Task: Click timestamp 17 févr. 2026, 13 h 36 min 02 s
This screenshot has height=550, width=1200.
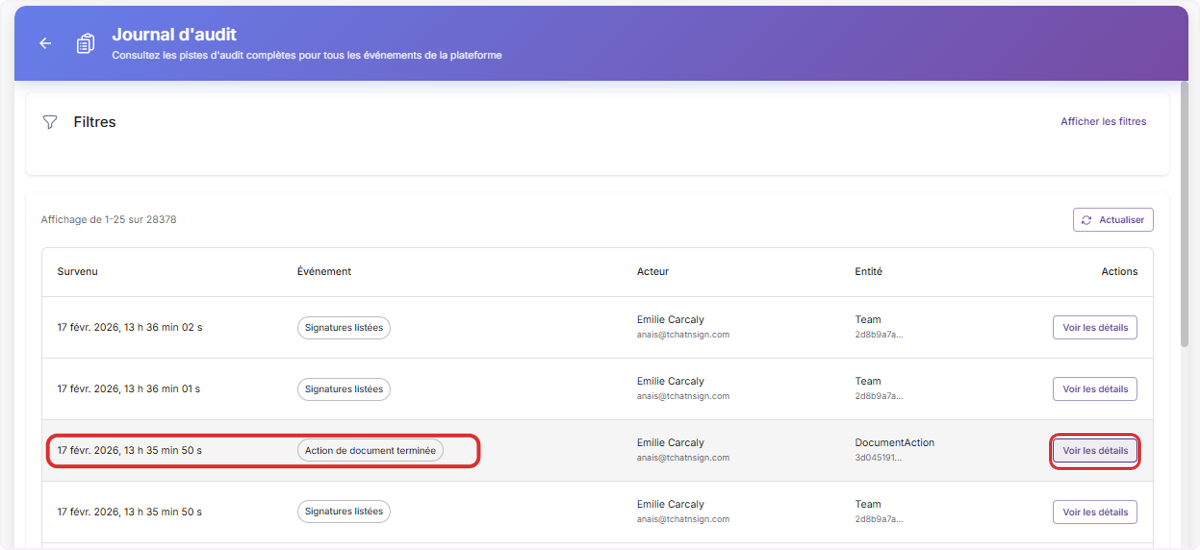Action: coord(130,327)
